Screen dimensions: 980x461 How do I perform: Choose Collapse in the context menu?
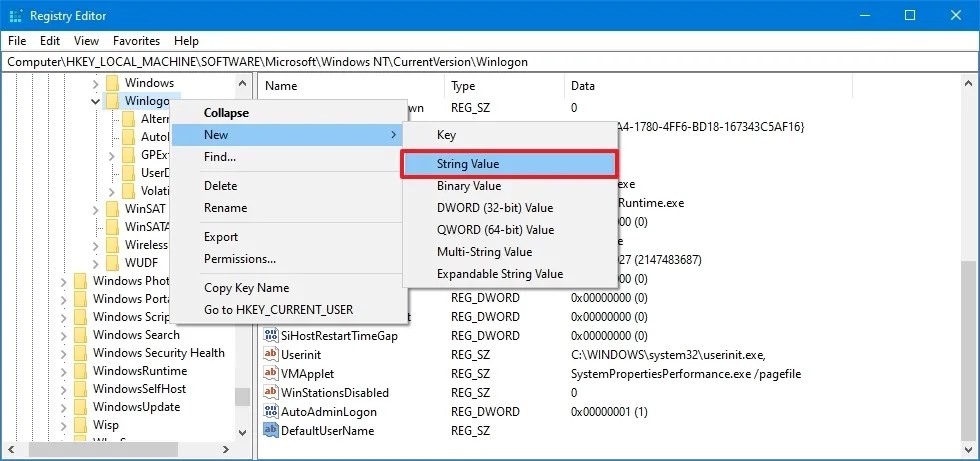(x=289, y=113)
